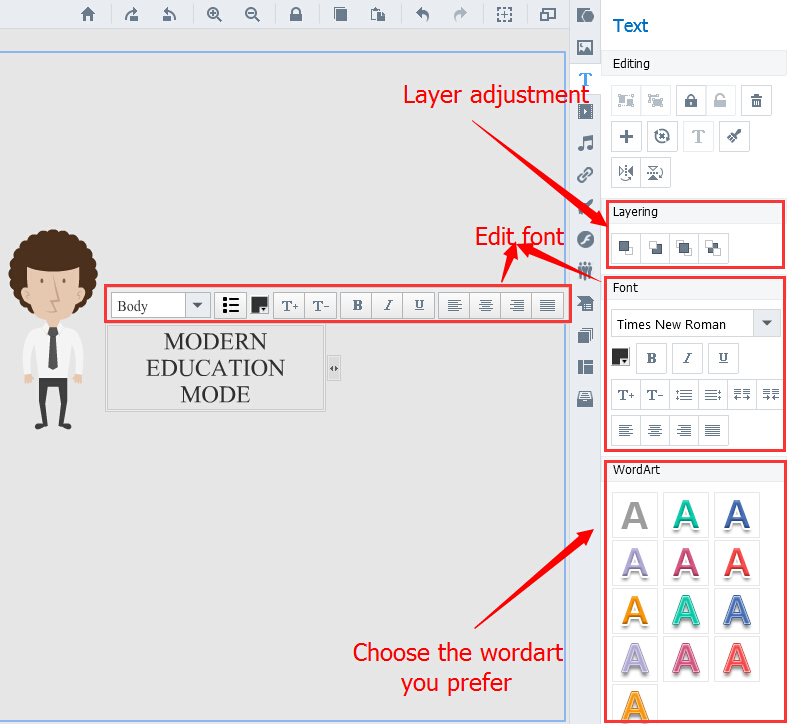Open the Body style dropdown in floating toolbar
The width and height of the screenshot is (790, 724).
coord(198,305)
